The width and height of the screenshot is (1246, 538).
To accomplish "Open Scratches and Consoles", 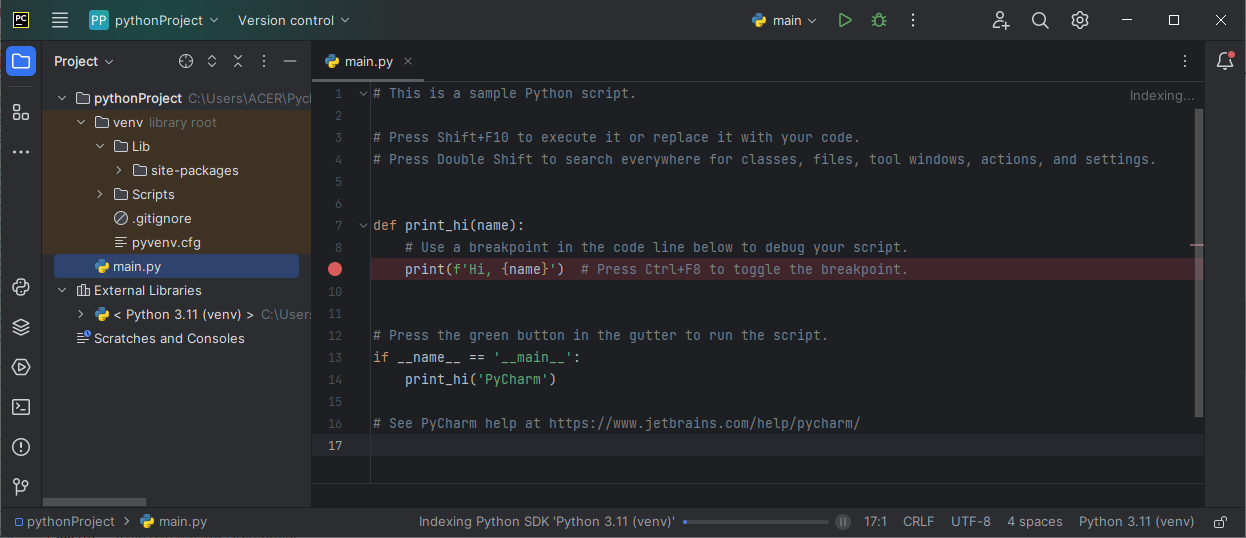I will [x=160, y=338].
